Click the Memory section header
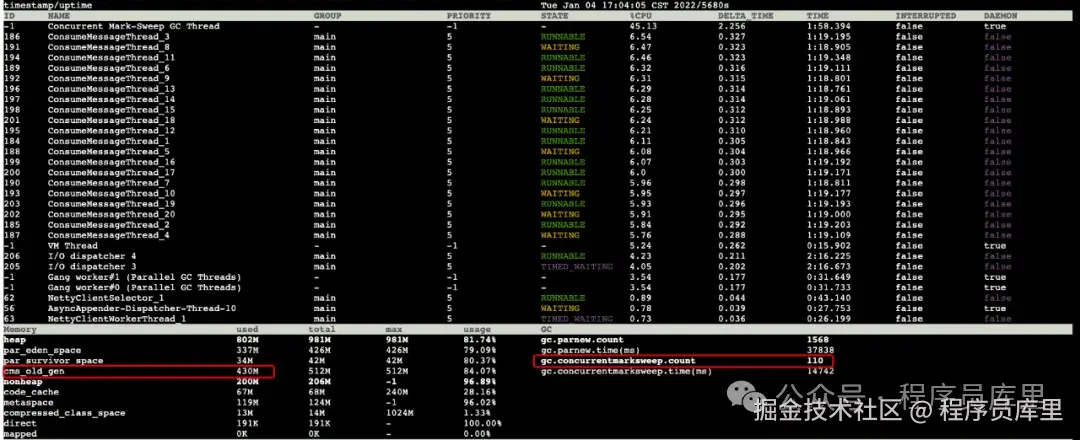This screenshot has width=1080, height=440. pyautogui.click(x=20, y=329)
